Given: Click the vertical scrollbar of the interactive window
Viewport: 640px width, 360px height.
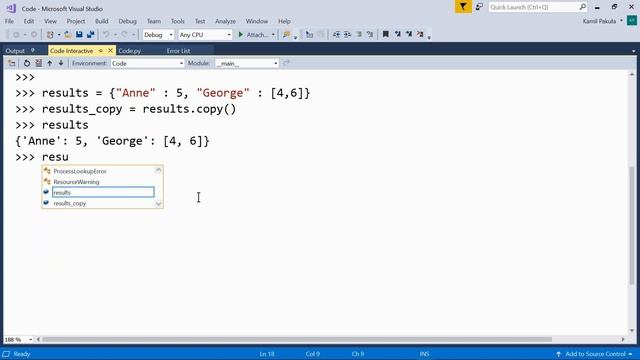Looking at the screenshot, I should coord(632,224).
